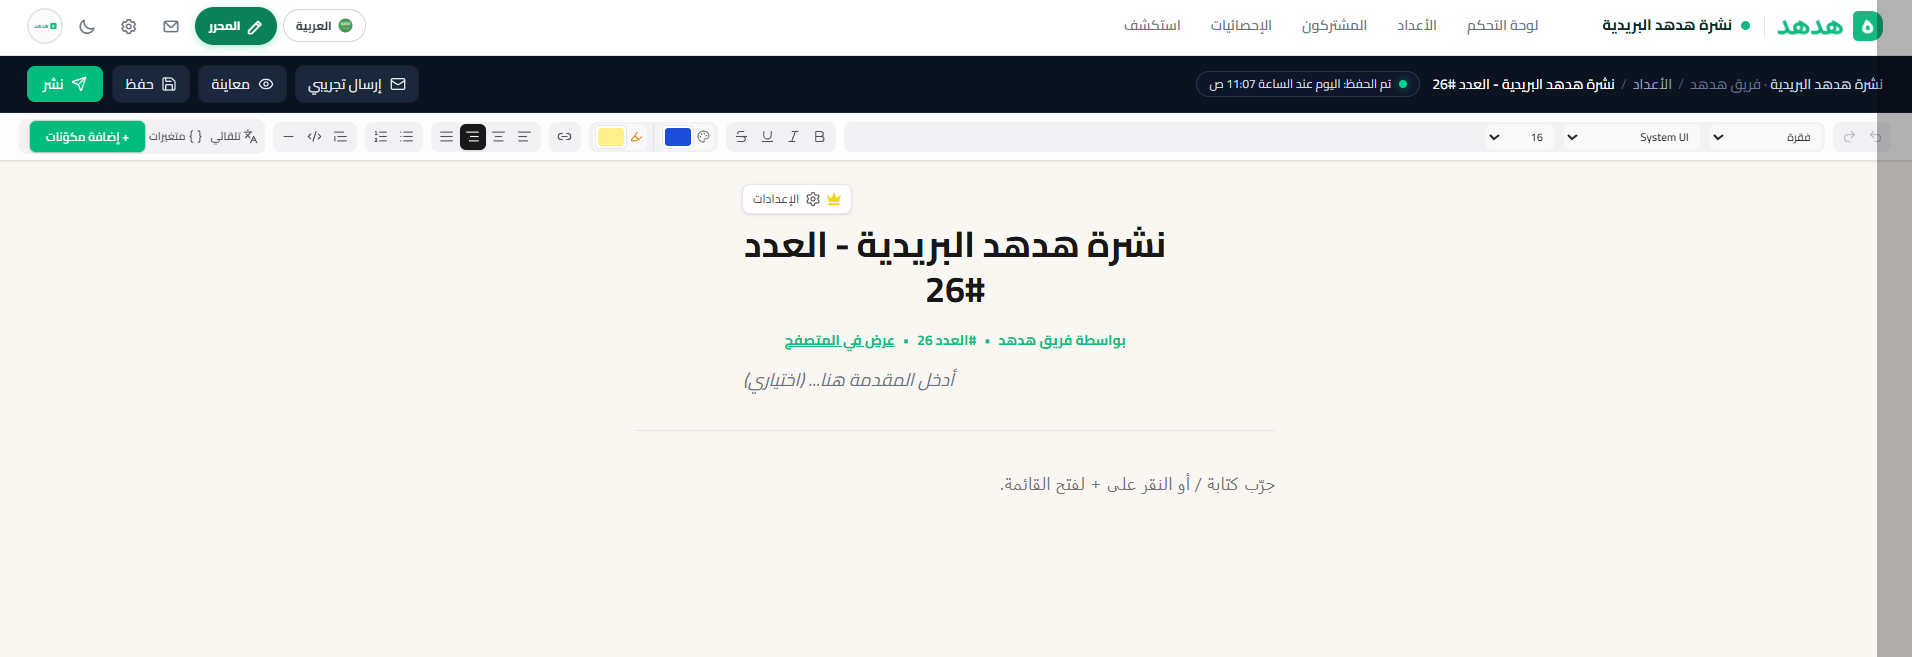Select the yellow highlight color swatch

tap(610, 137)
